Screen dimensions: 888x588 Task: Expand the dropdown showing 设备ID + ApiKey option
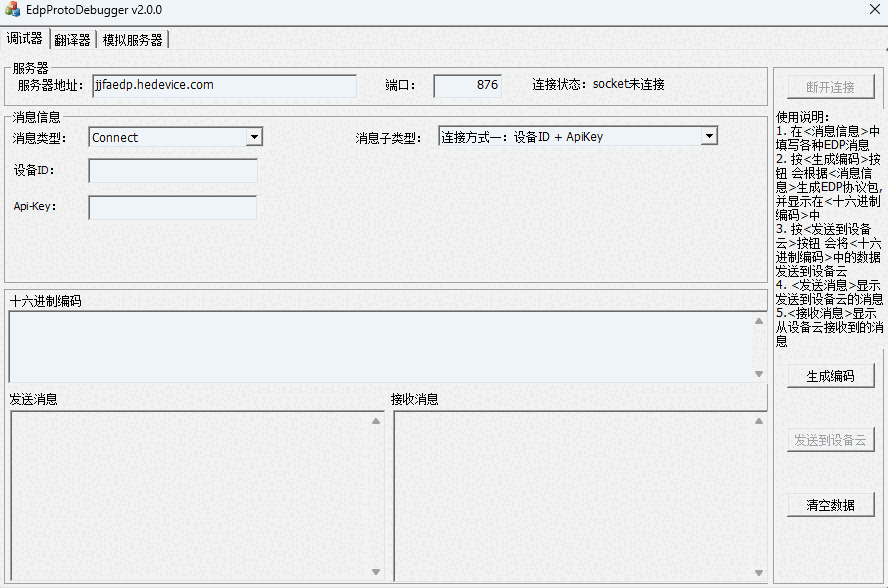click(x=710, y=135)
